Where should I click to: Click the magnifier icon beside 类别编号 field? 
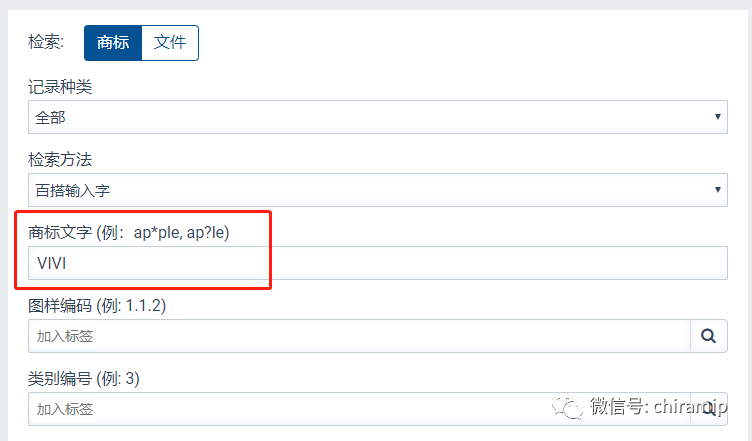coord(708,408)
